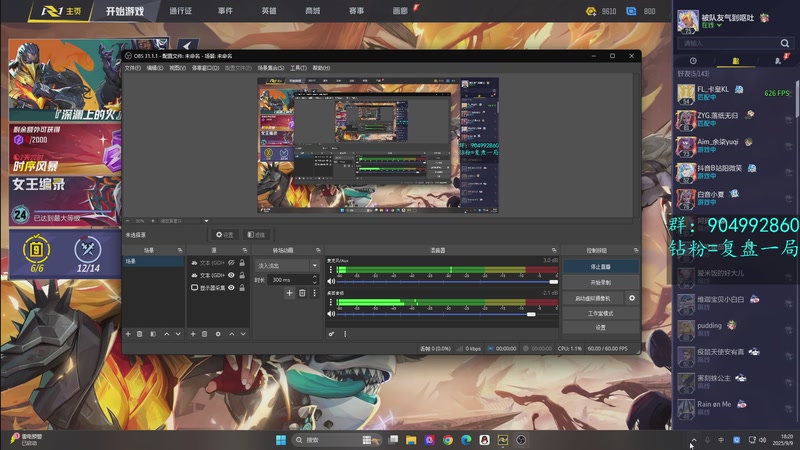Show the hidden first 文本 (GDI+) source
Viewport: 800px width, 450px height.
pos(232,263)
